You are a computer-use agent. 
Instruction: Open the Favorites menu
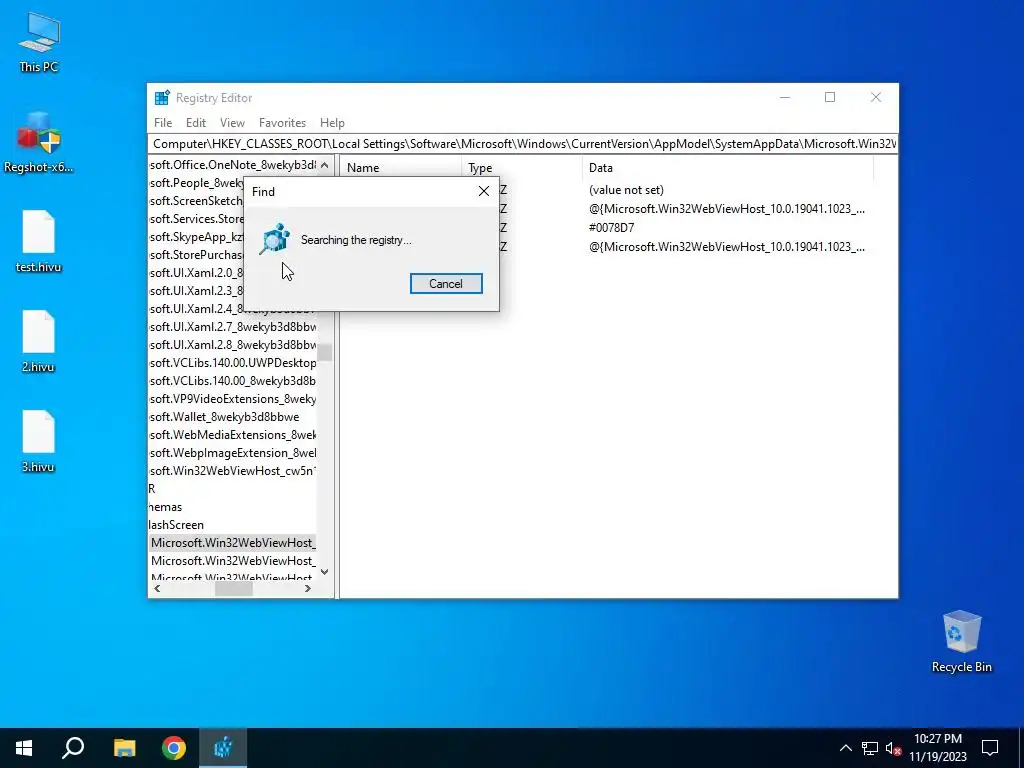pyautogui.click(x=282, y=123)
